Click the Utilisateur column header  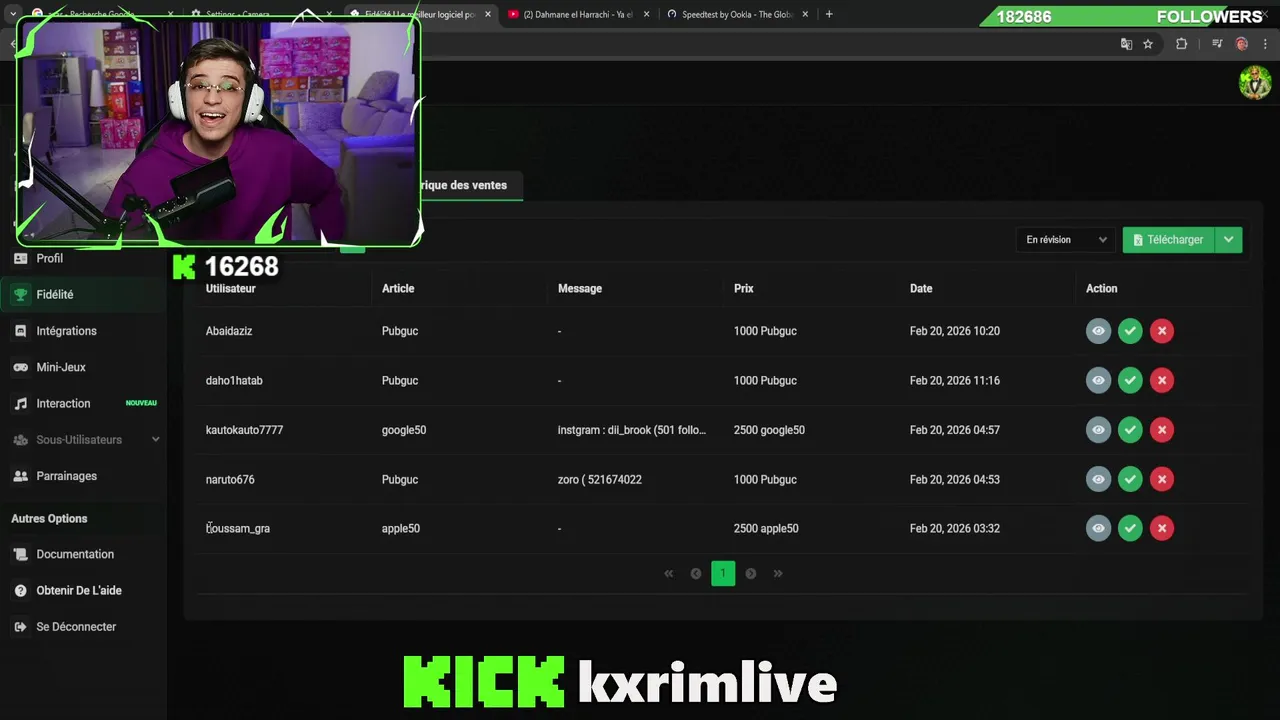pos(231,288)
